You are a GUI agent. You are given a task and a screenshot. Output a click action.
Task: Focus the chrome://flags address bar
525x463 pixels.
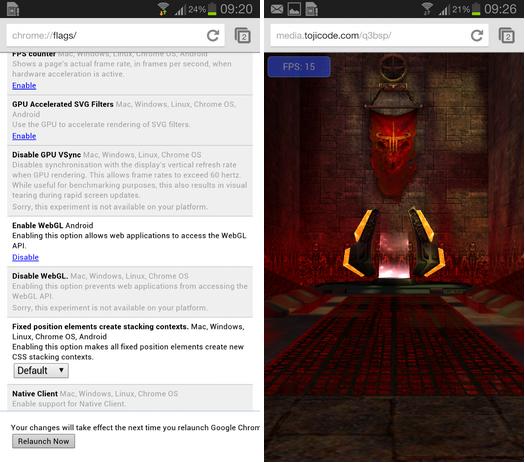[x=104, y=35]
